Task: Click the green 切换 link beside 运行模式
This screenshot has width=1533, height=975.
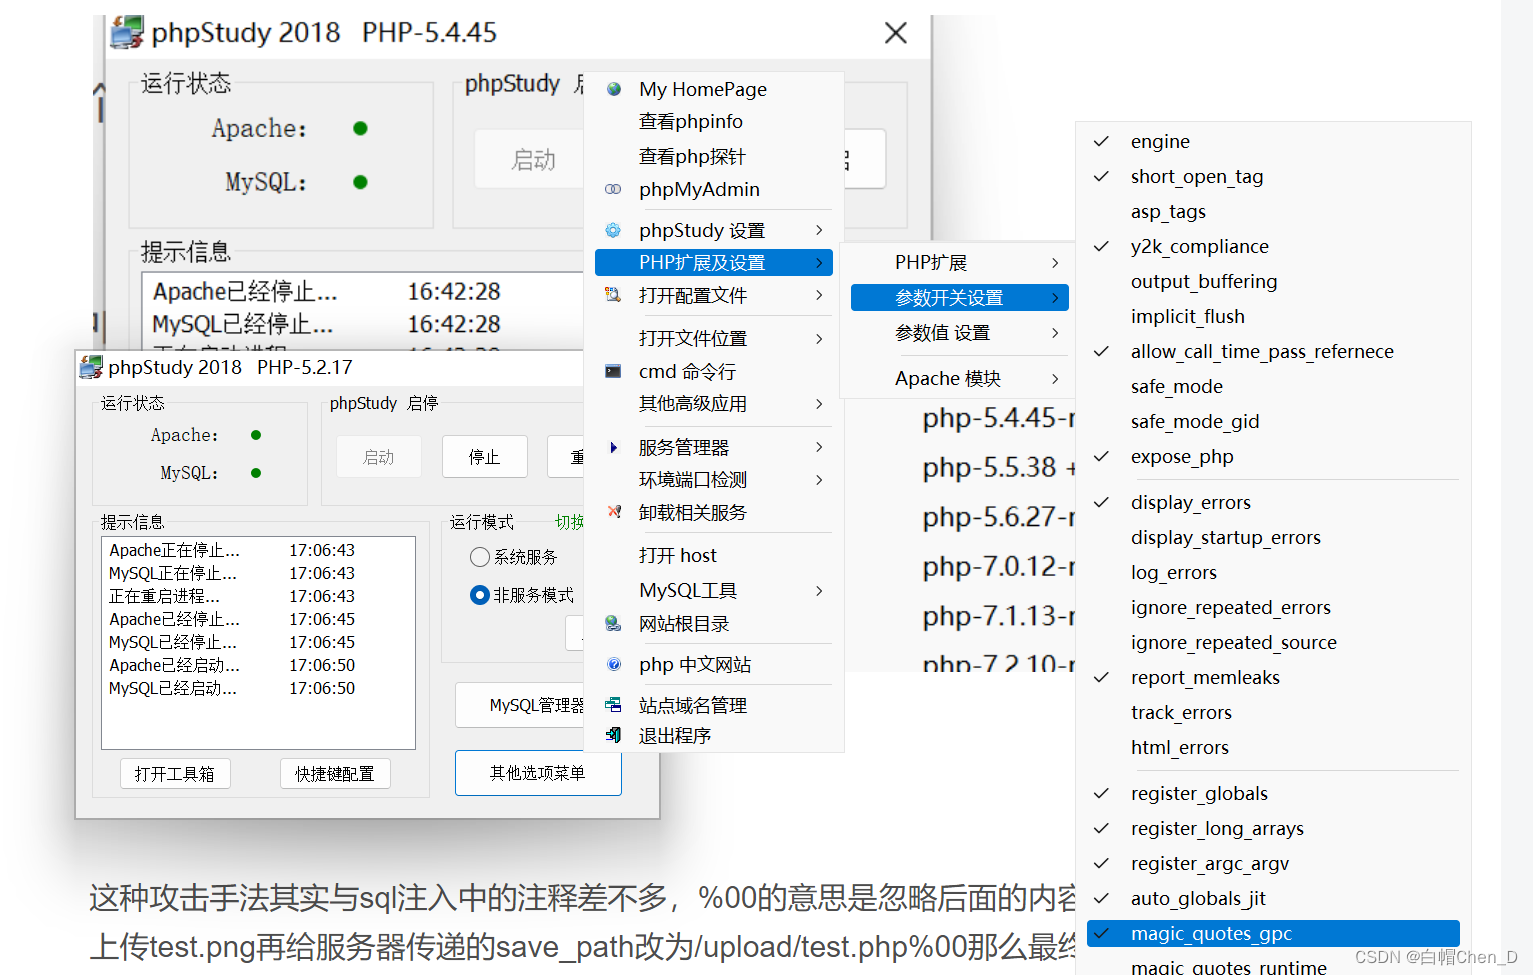Action: (569, 522)
